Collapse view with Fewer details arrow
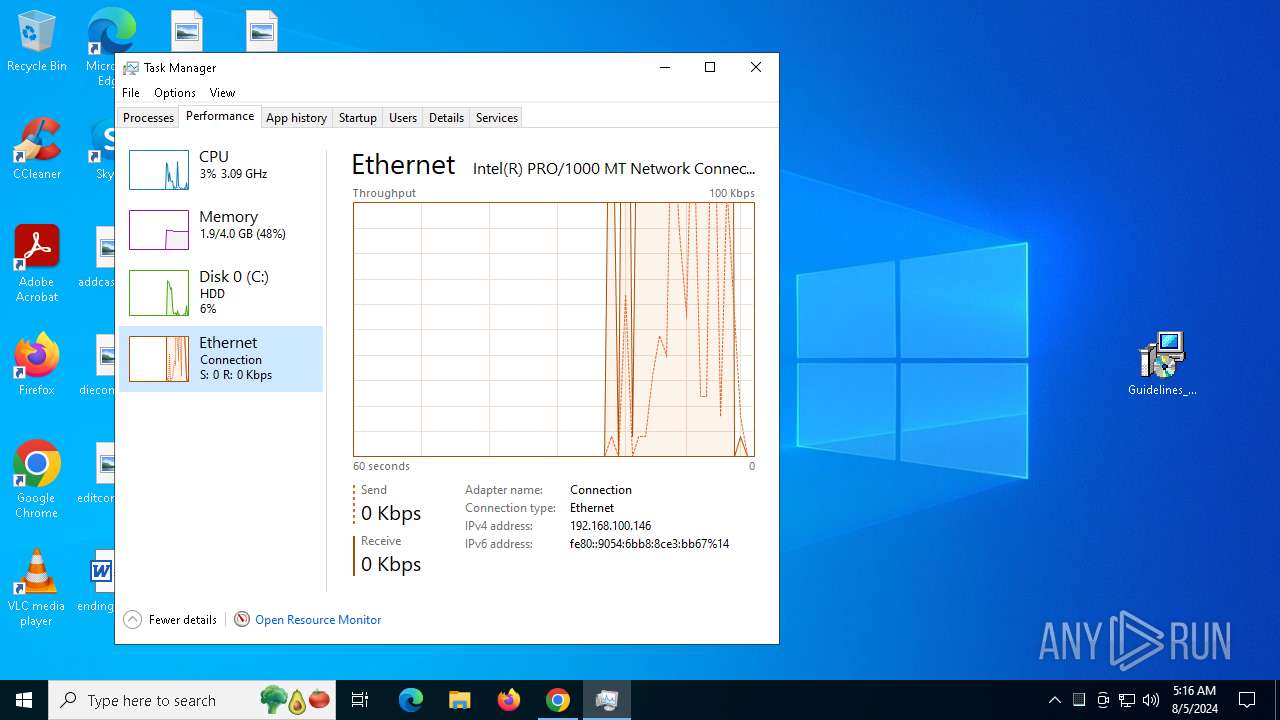1280x720 pixels. point(132,620)
